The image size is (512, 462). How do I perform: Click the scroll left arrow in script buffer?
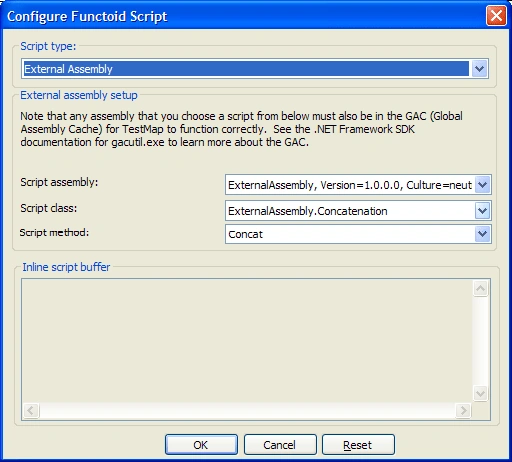coord(31,410)
